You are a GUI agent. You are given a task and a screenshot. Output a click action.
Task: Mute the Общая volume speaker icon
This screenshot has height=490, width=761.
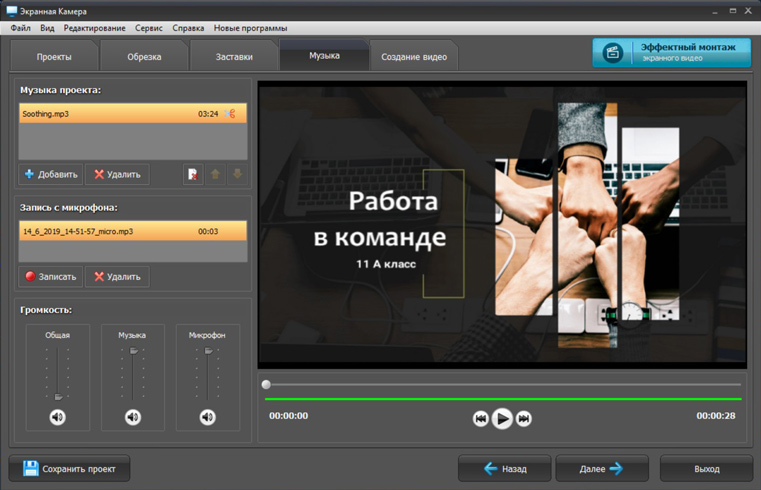click(x=58, y=417)
